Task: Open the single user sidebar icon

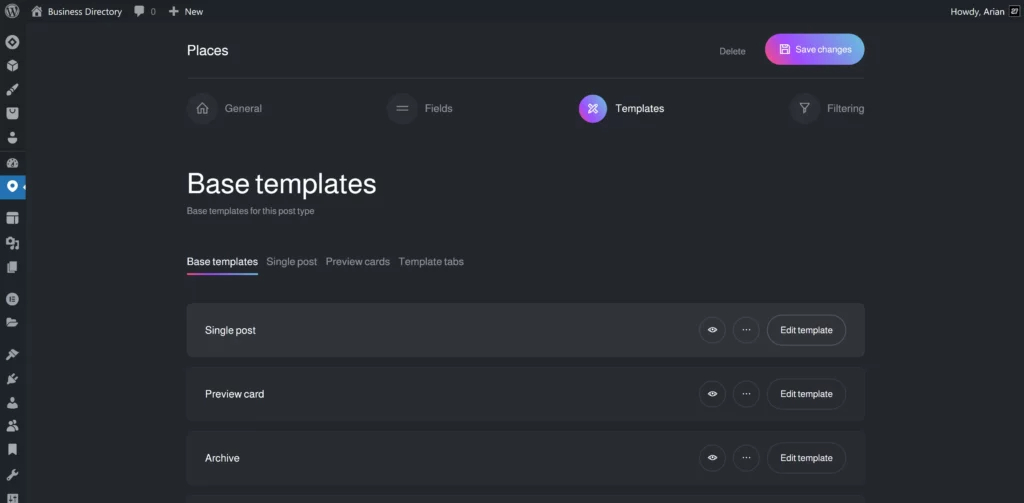Action: (12, 402)
